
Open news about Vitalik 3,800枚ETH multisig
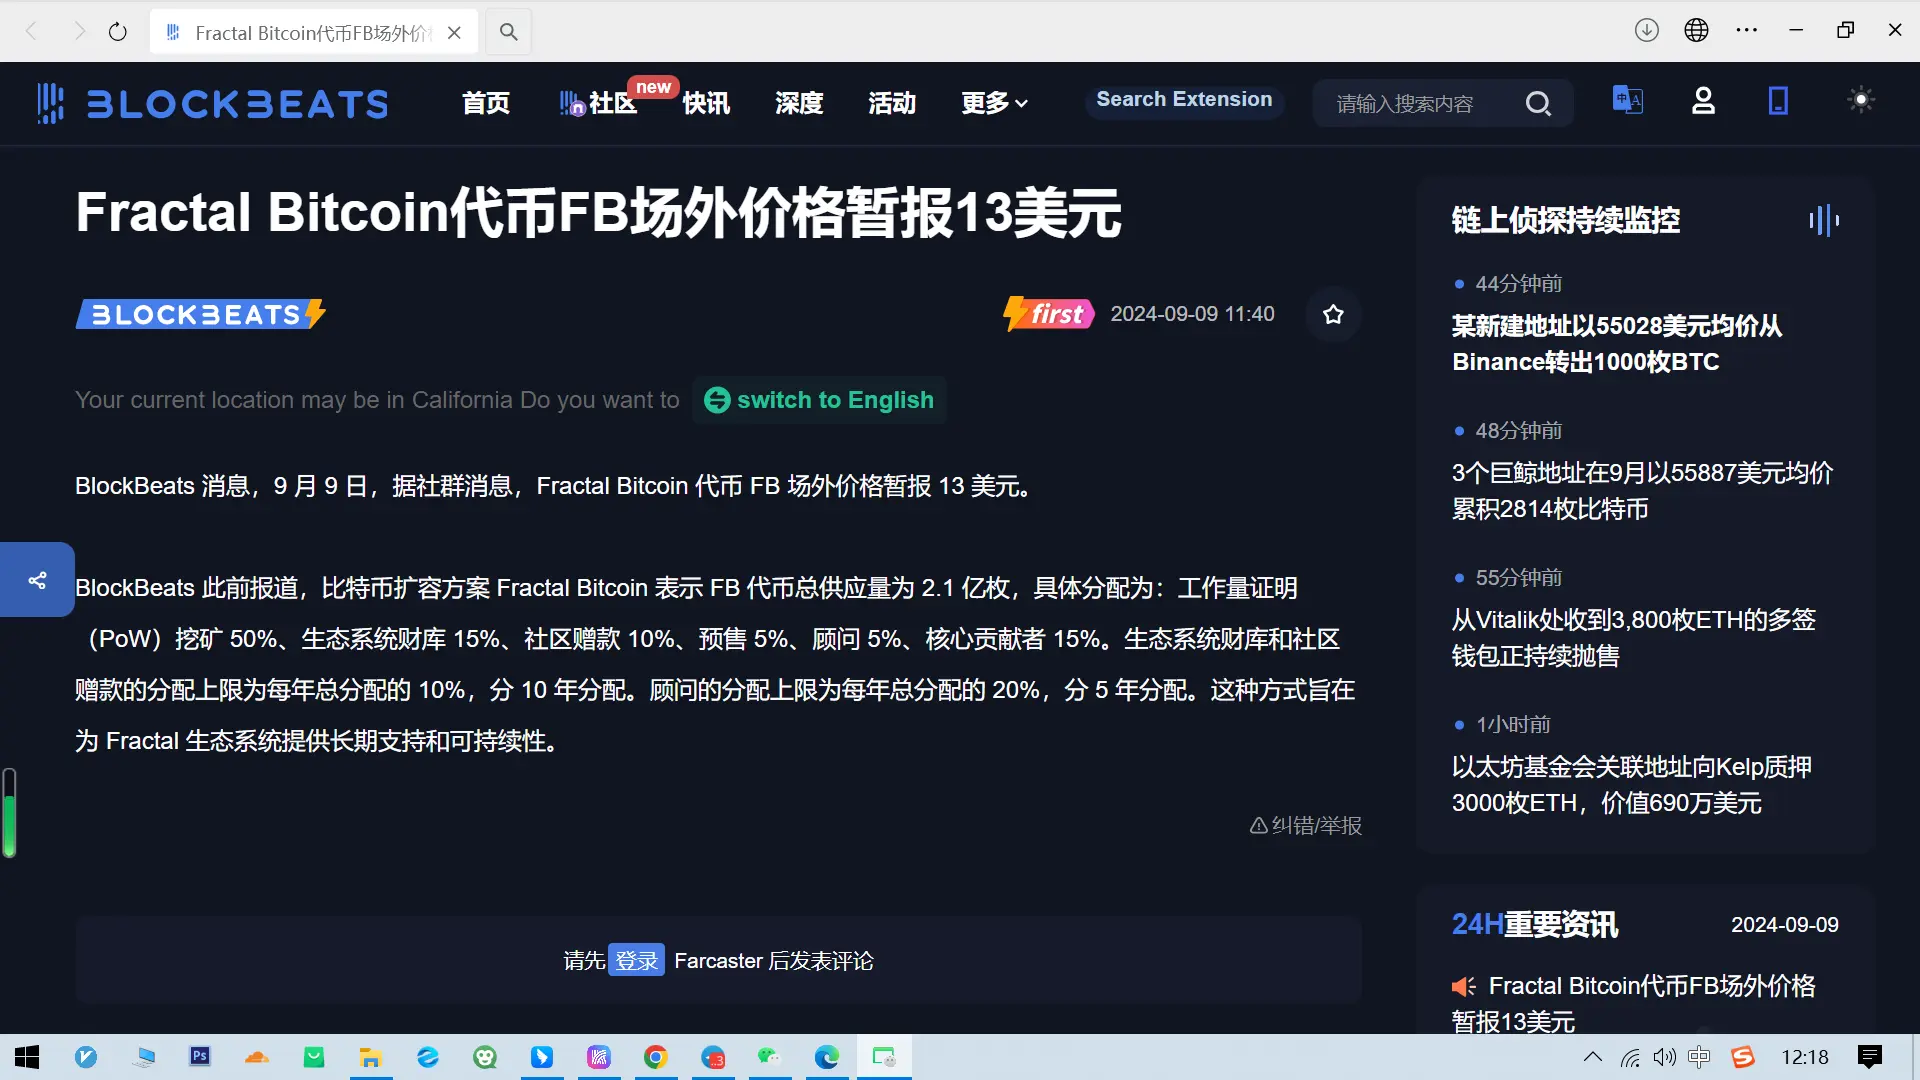(x=1634, y=638)
